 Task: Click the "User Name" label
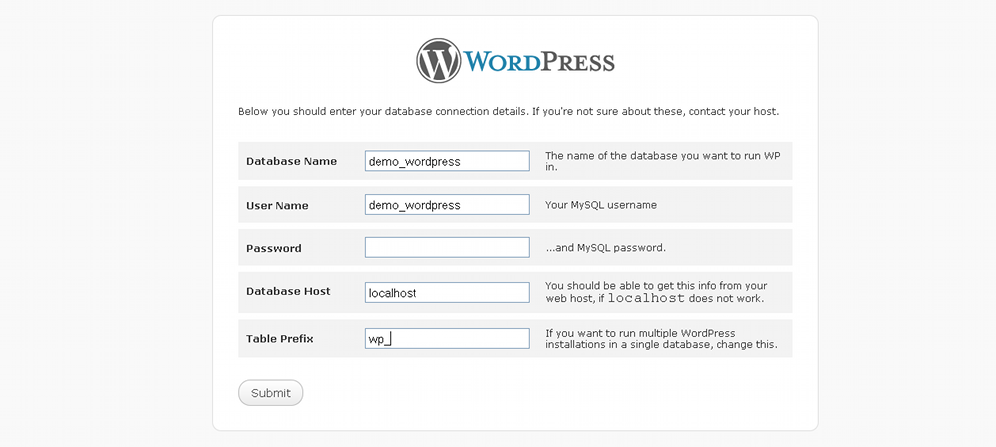[277, 206]
